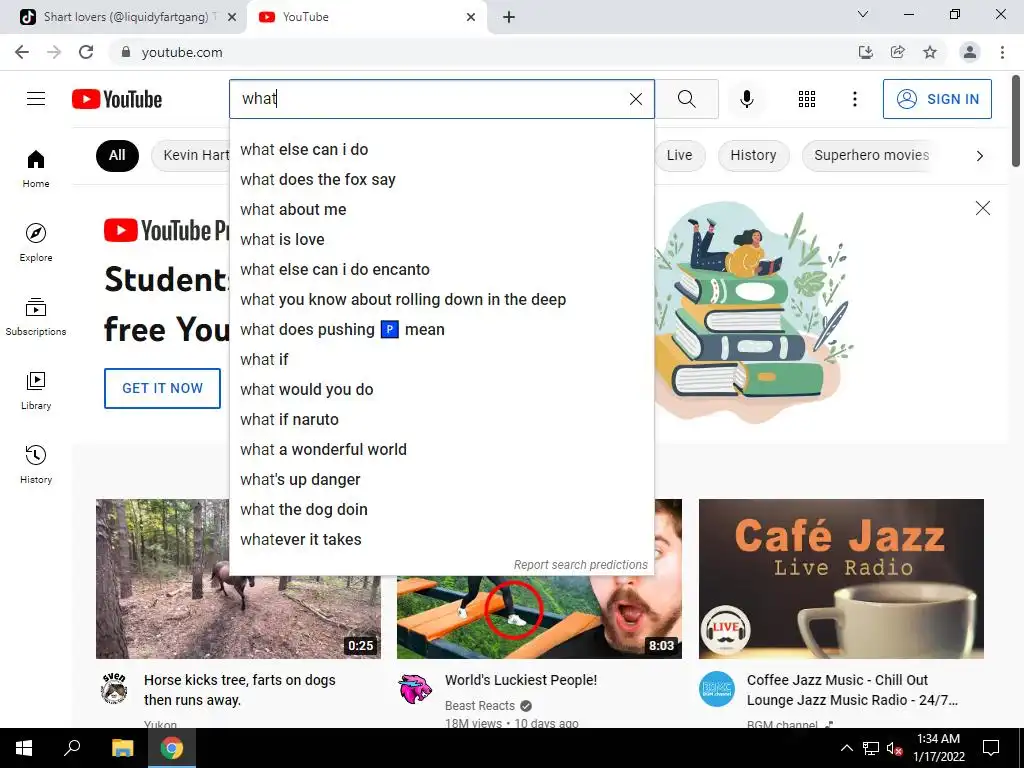Select the Superhero movies chip

point(871,155)
